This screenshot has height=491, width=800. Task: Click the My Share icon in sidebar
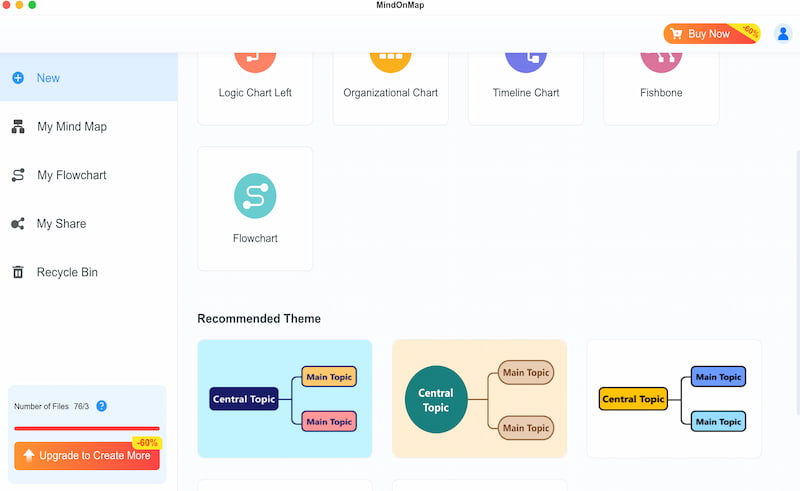click(x=18, y=224)
